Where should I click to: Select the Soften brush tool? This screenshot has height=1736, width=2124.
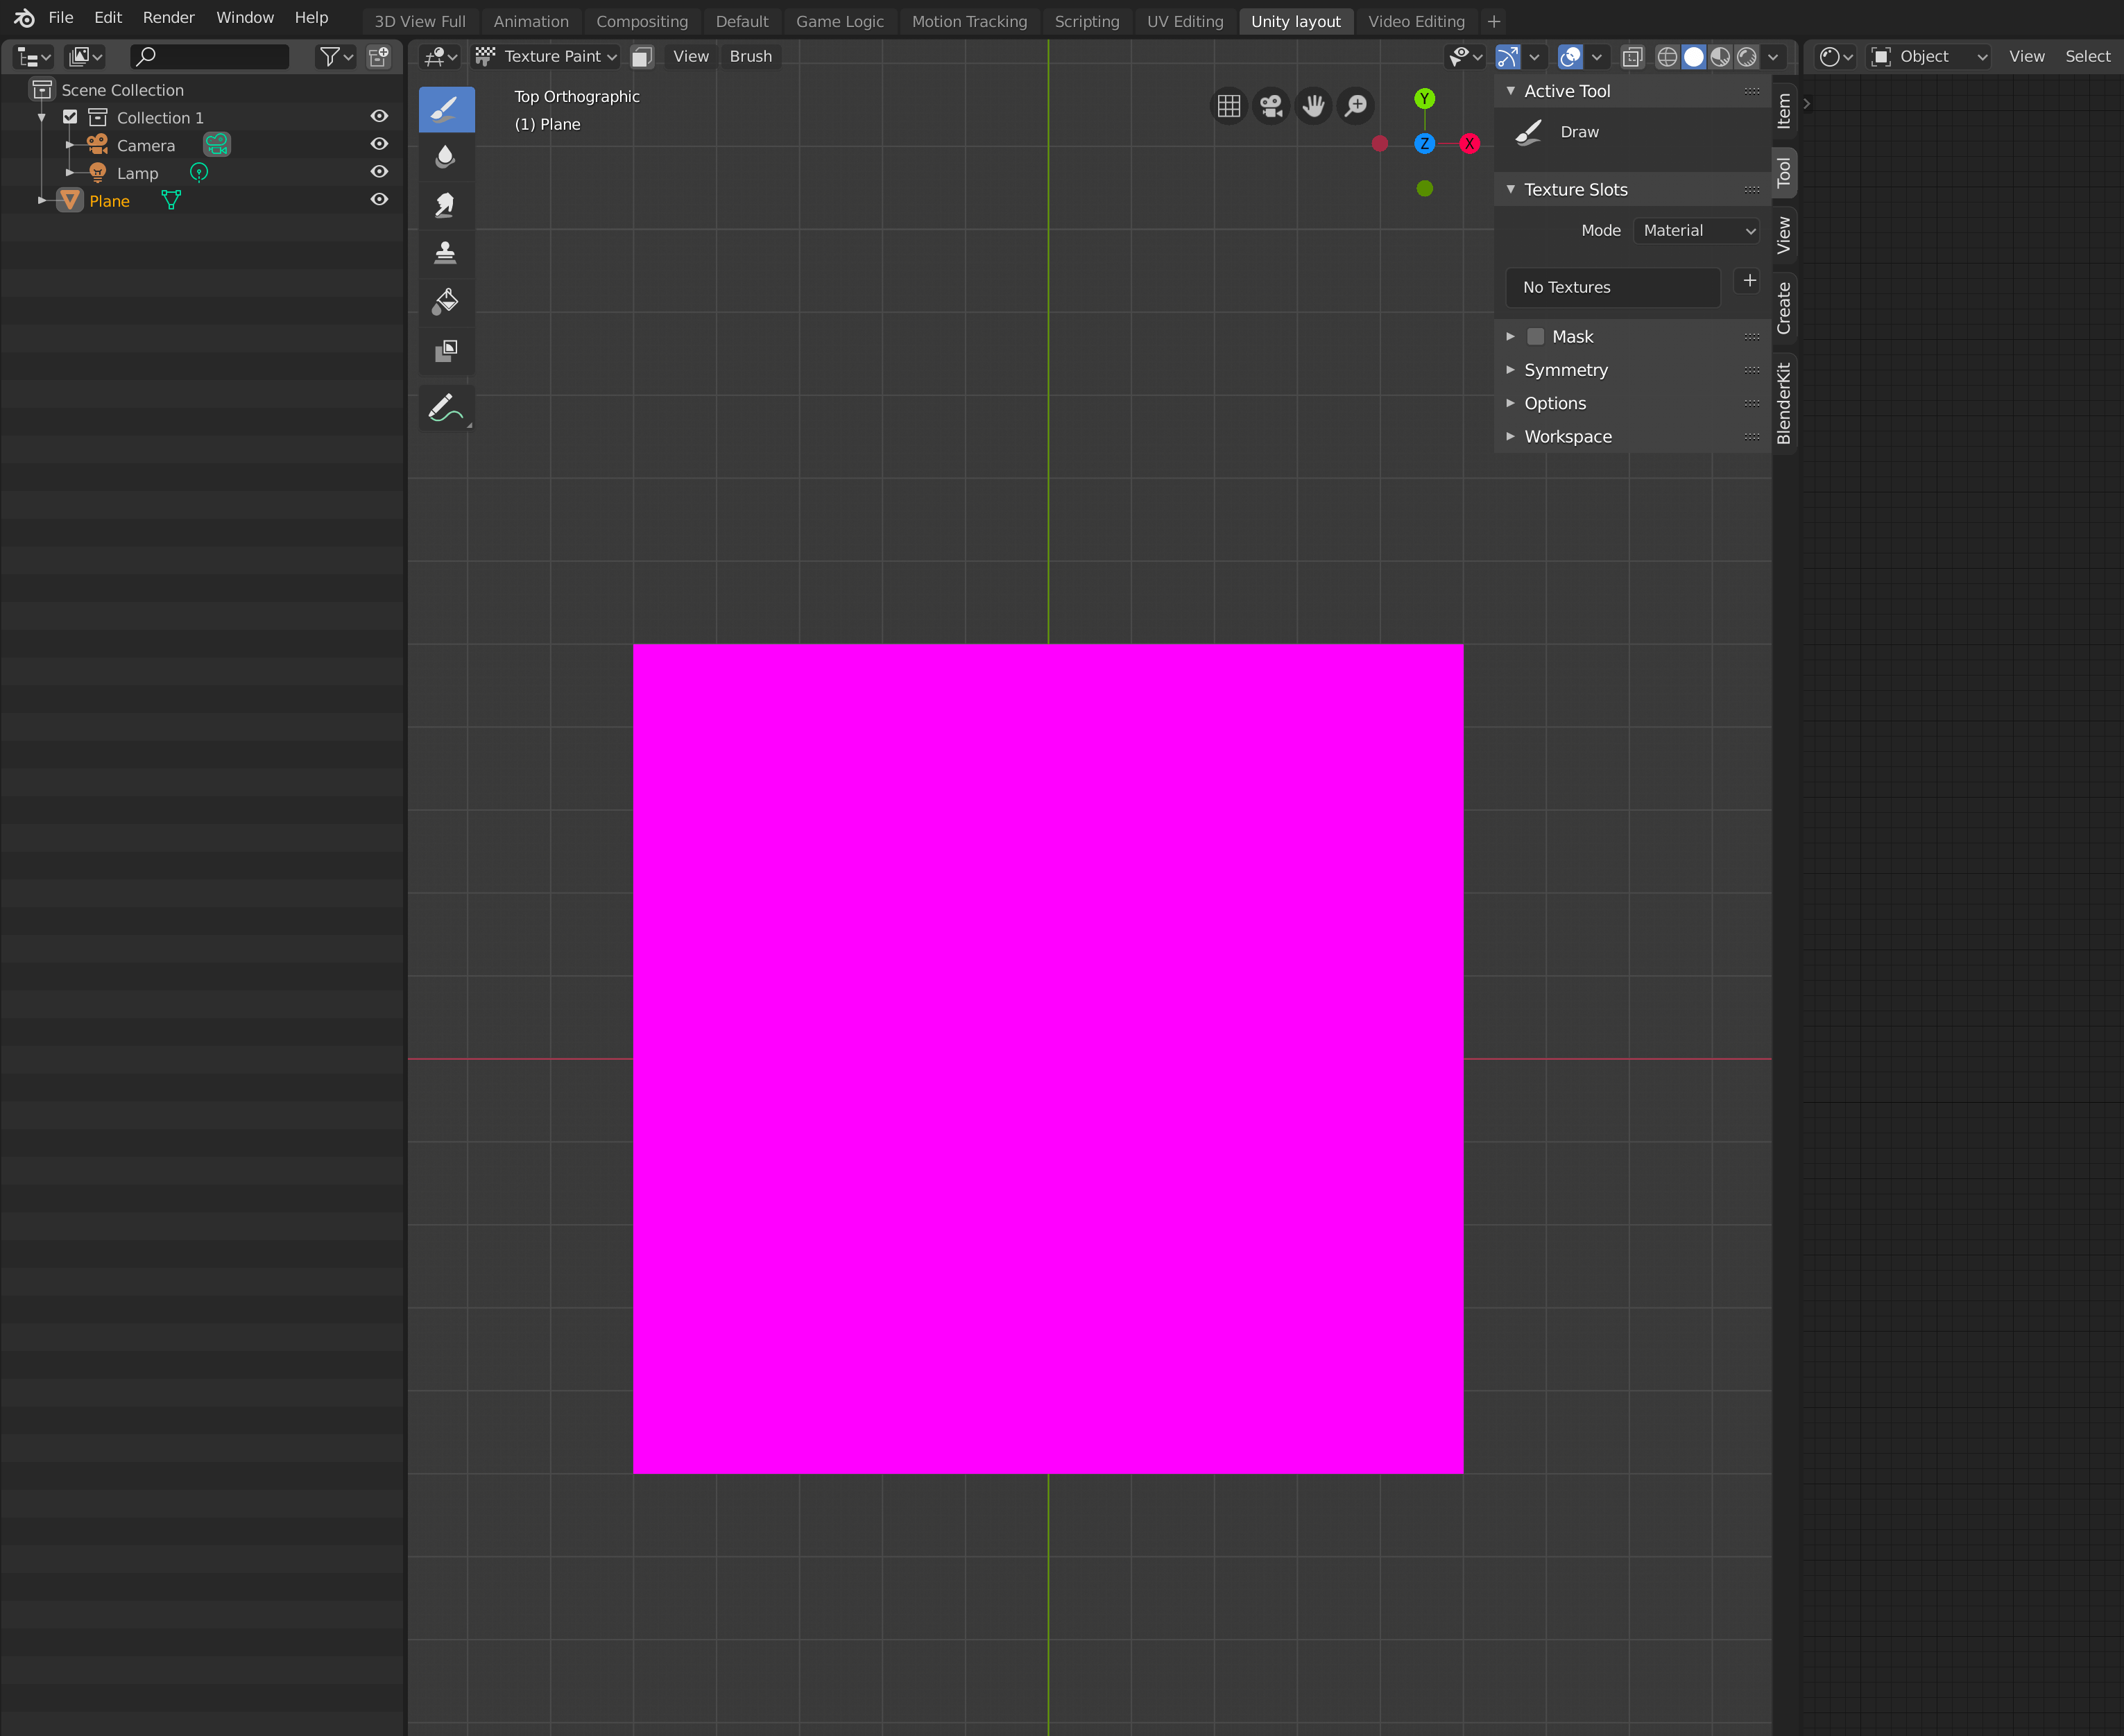(x=446, y=156)
